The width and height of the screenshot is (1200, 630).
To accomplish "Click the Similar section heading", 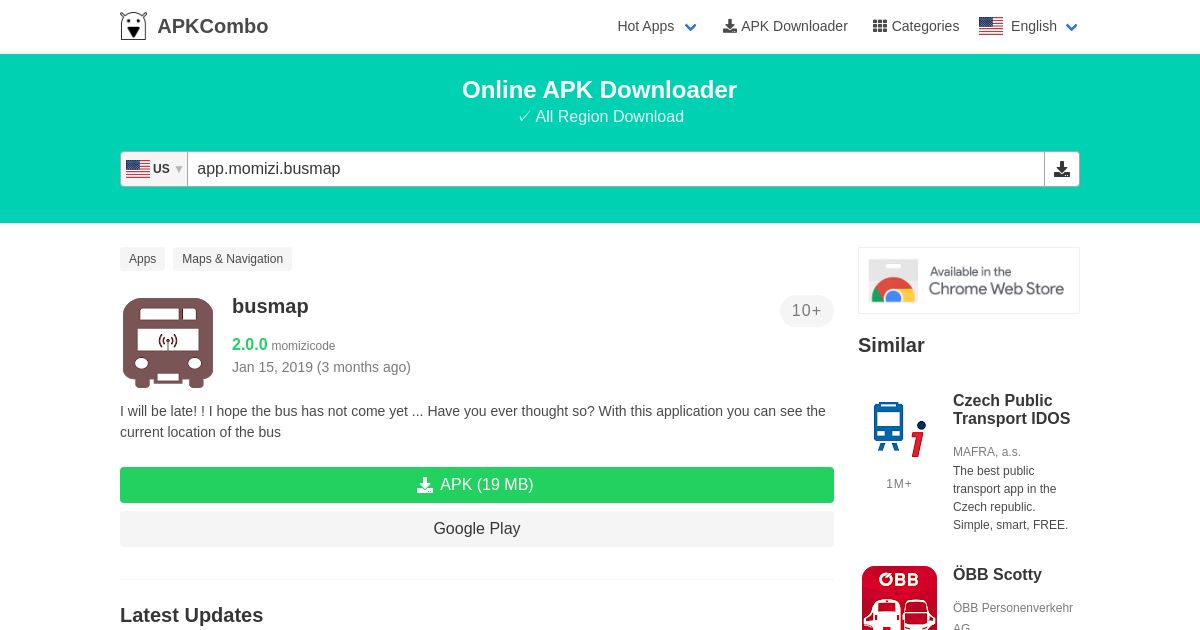I will [891, 345].
